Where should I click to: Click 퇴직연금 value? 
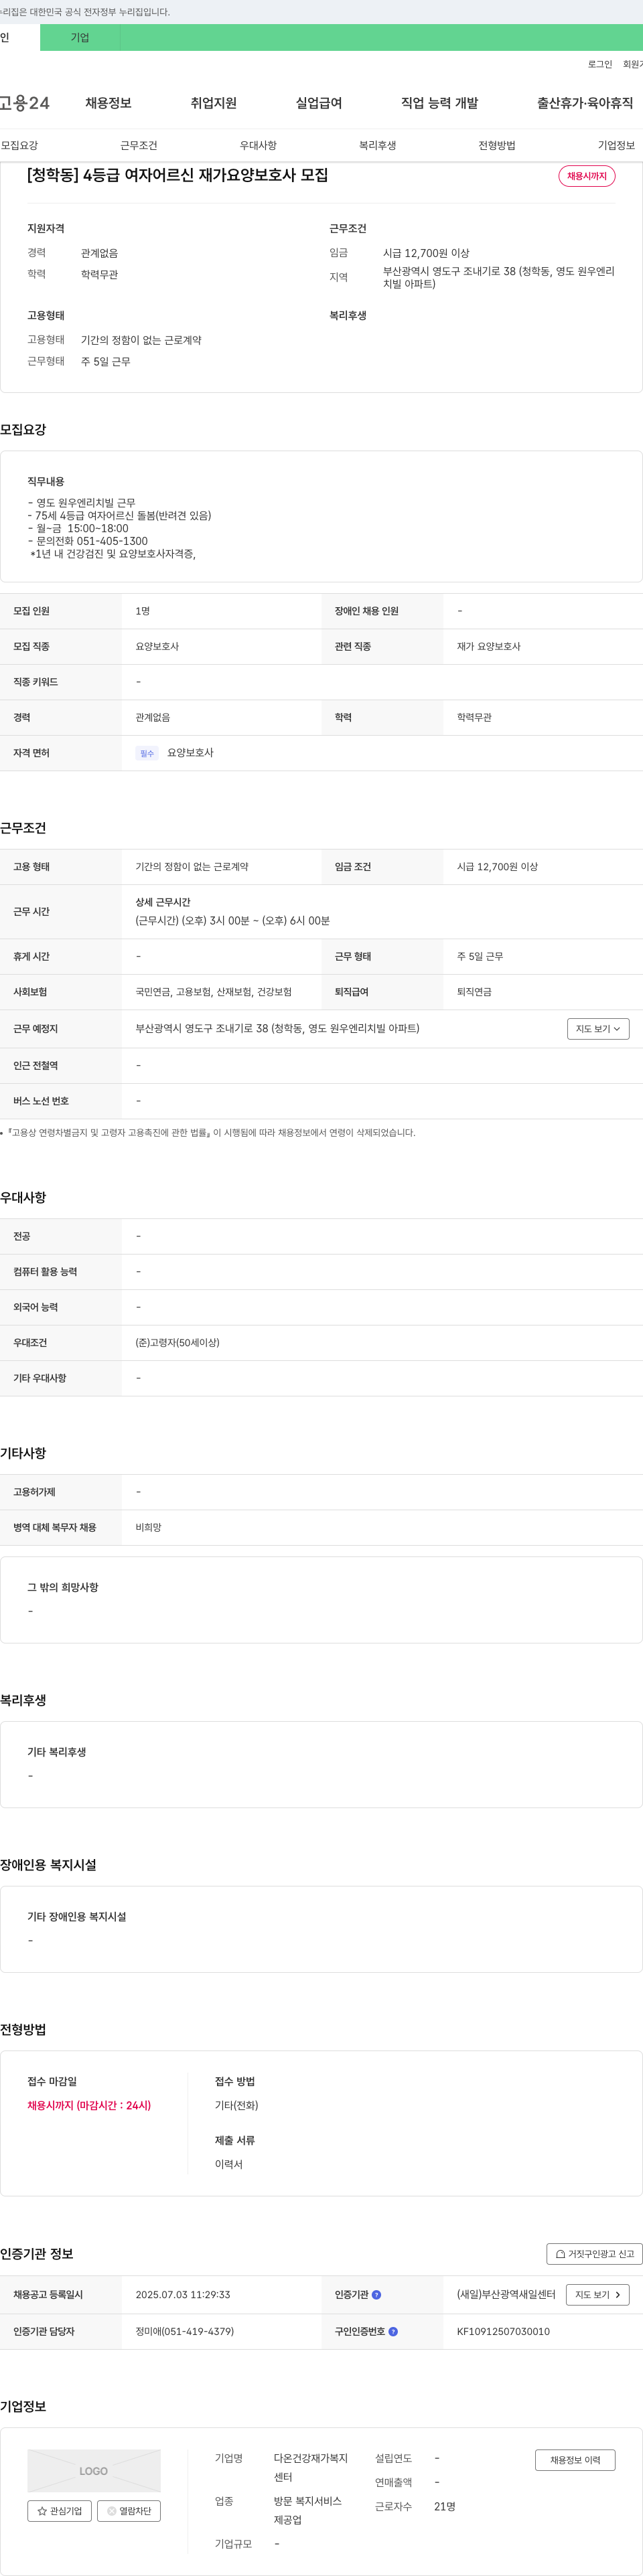click(x=474, y=992)
